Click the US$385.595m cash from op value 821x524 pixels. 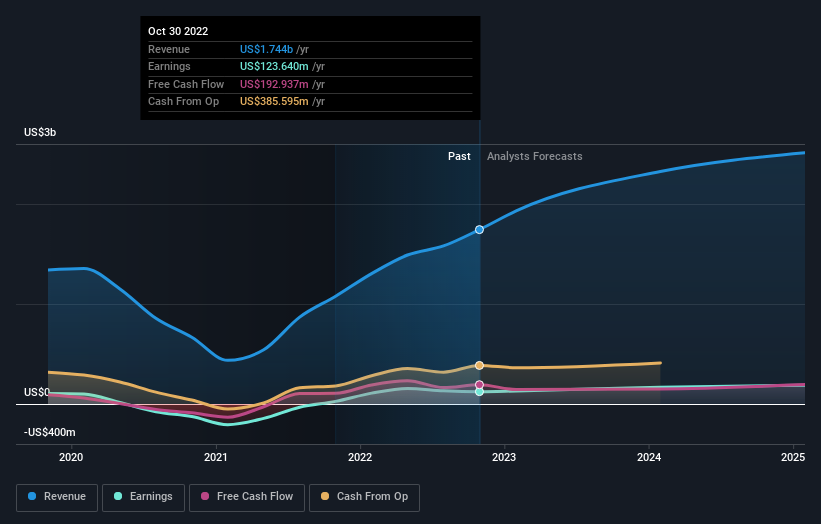coord(274,102)
